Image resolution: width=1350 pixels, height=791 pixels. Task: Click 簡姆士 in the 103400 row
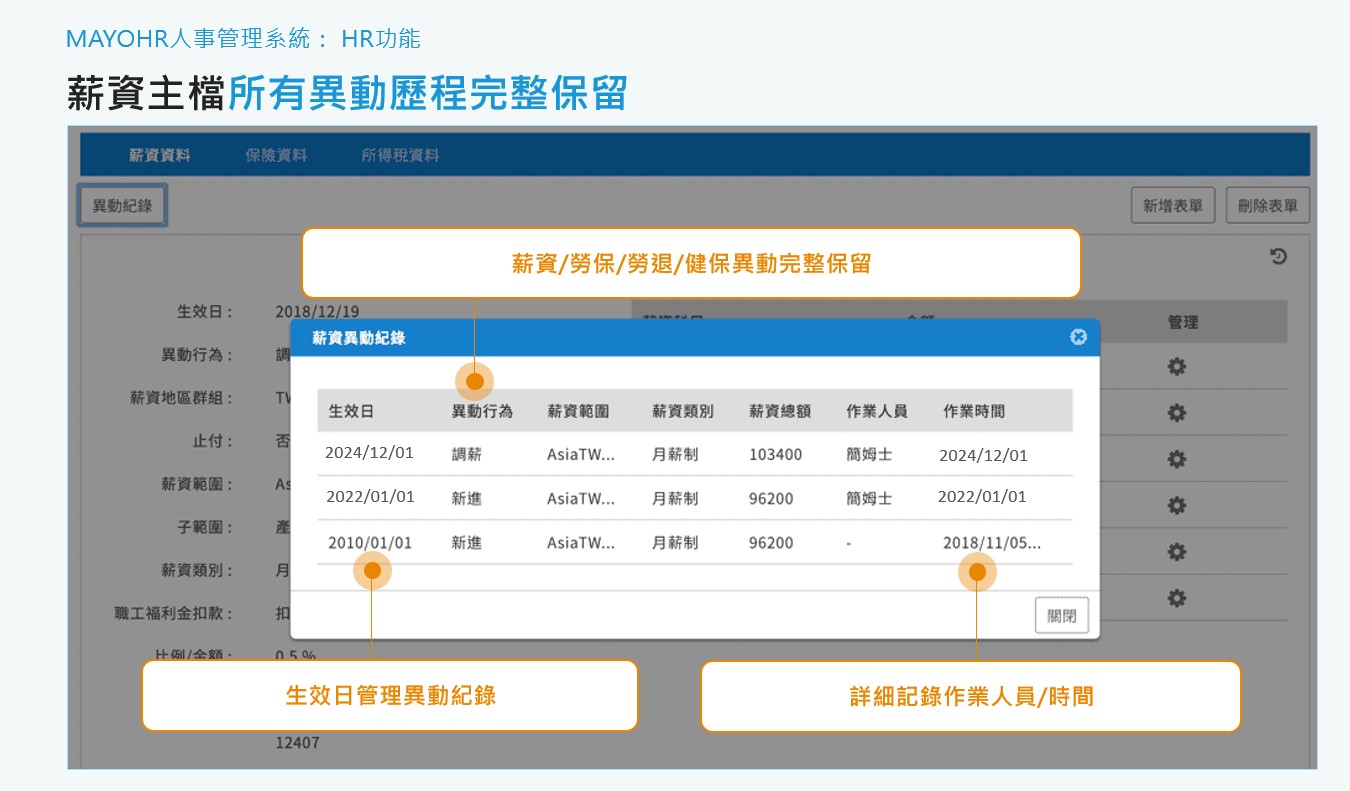[869, 454]
